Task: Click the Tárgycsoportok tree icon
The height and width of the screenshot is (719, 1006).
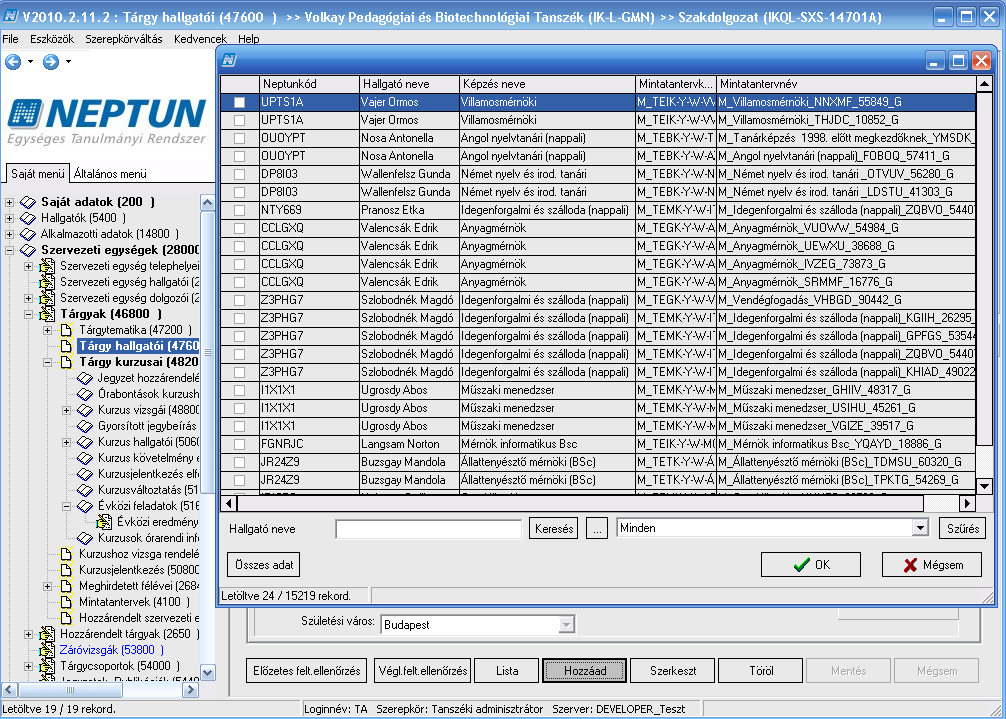Action: coord(47,666)
